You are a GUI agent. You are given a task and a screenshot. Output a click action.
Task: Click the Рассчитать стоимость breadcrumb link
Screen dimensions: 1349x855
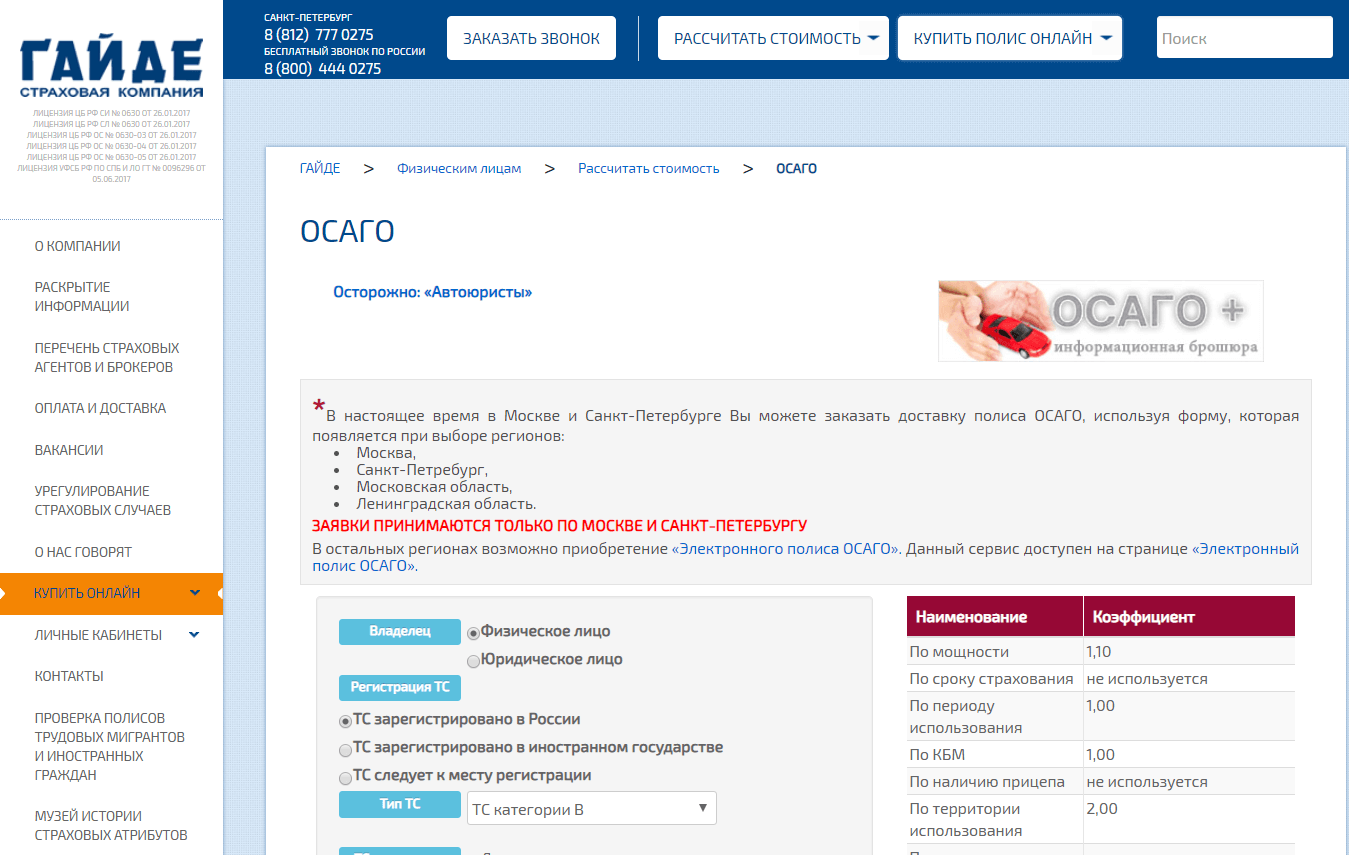[x=649, y=168]
